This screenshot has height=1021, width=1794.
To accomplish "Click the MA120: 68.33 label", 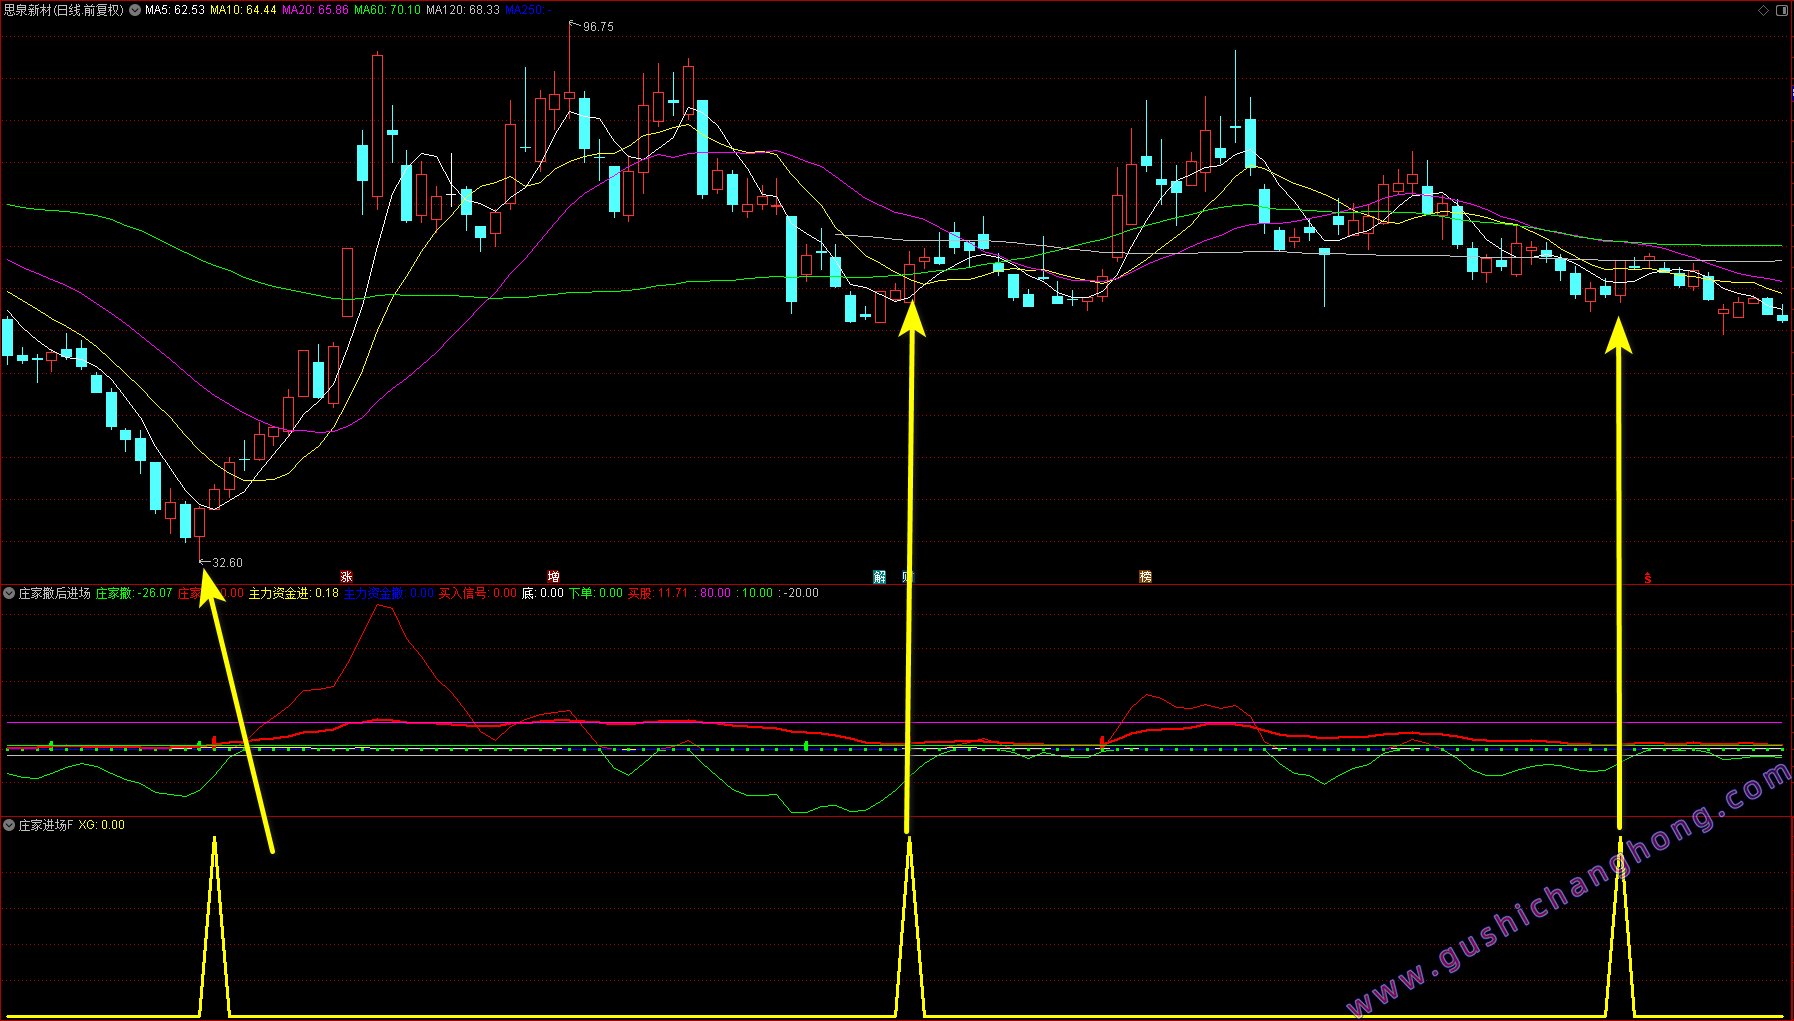I will (463, 10).
